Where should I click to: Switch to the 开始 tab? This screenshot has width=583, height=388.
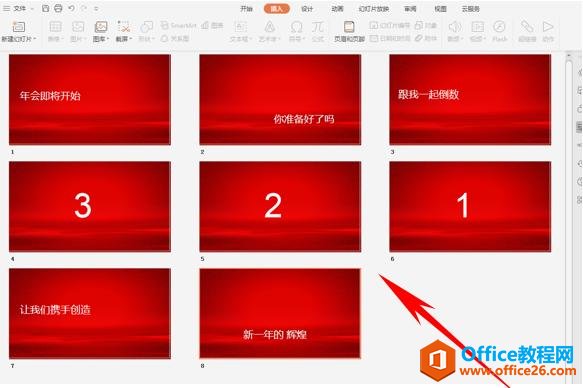click(x=246, y=8)
